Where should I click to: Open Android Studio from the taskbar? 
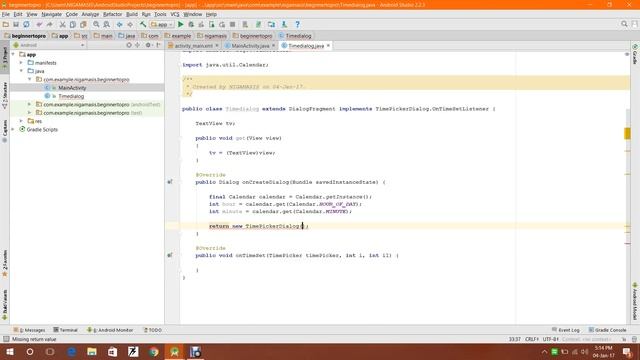click(x=174, y=352)
